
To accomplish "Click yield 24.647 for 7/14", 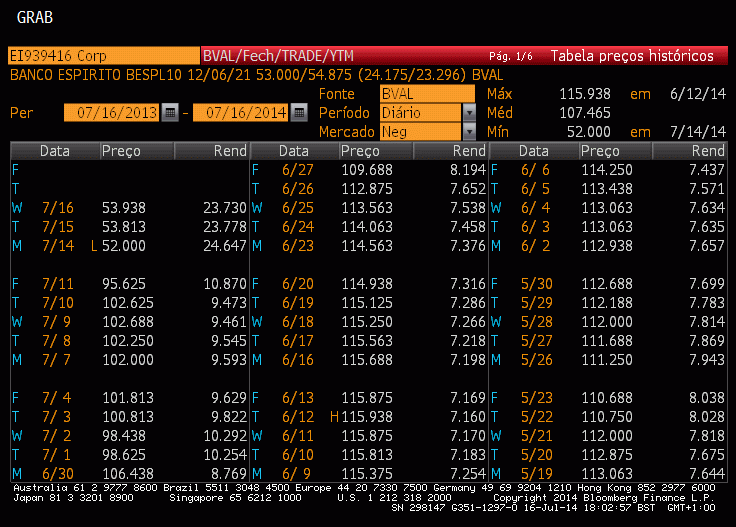I will click(x=225, y=246).
